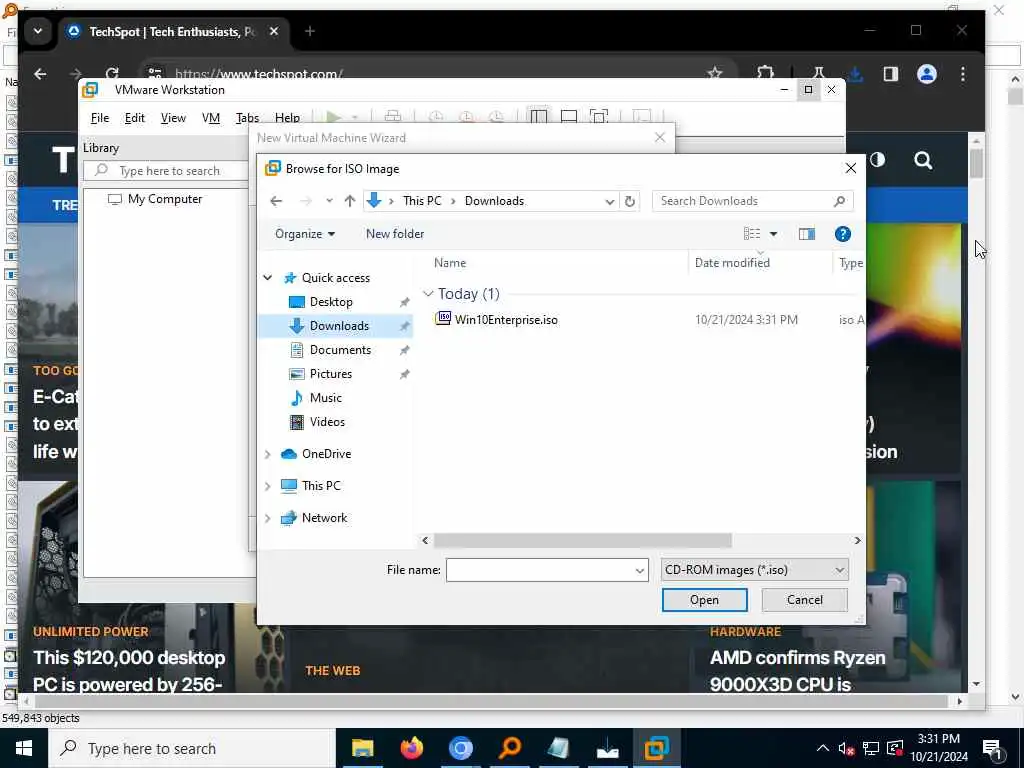
Task: Open the VMware VM menu
Action: coord(210,118)
